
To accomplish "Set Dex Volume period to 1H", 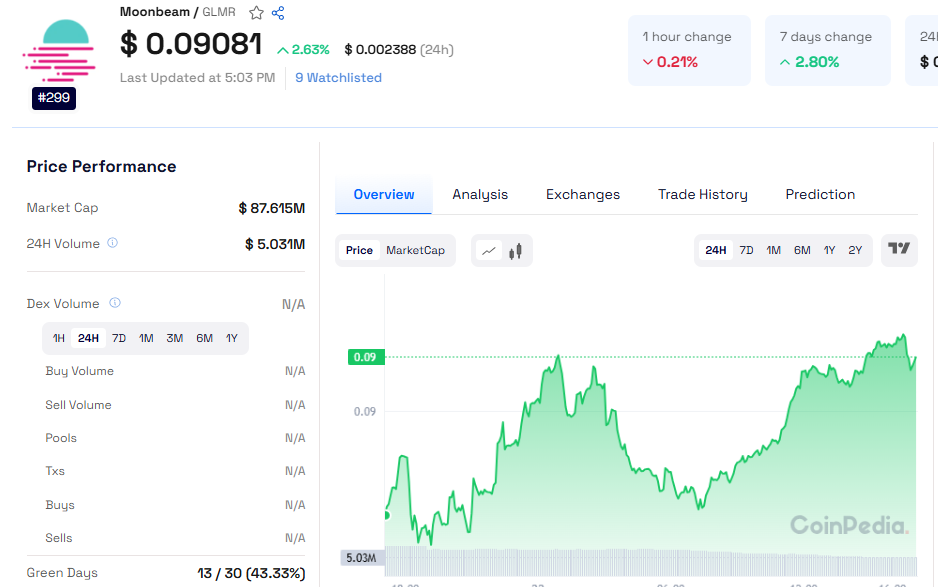I will pyautogui.click(x=59, y=338).
